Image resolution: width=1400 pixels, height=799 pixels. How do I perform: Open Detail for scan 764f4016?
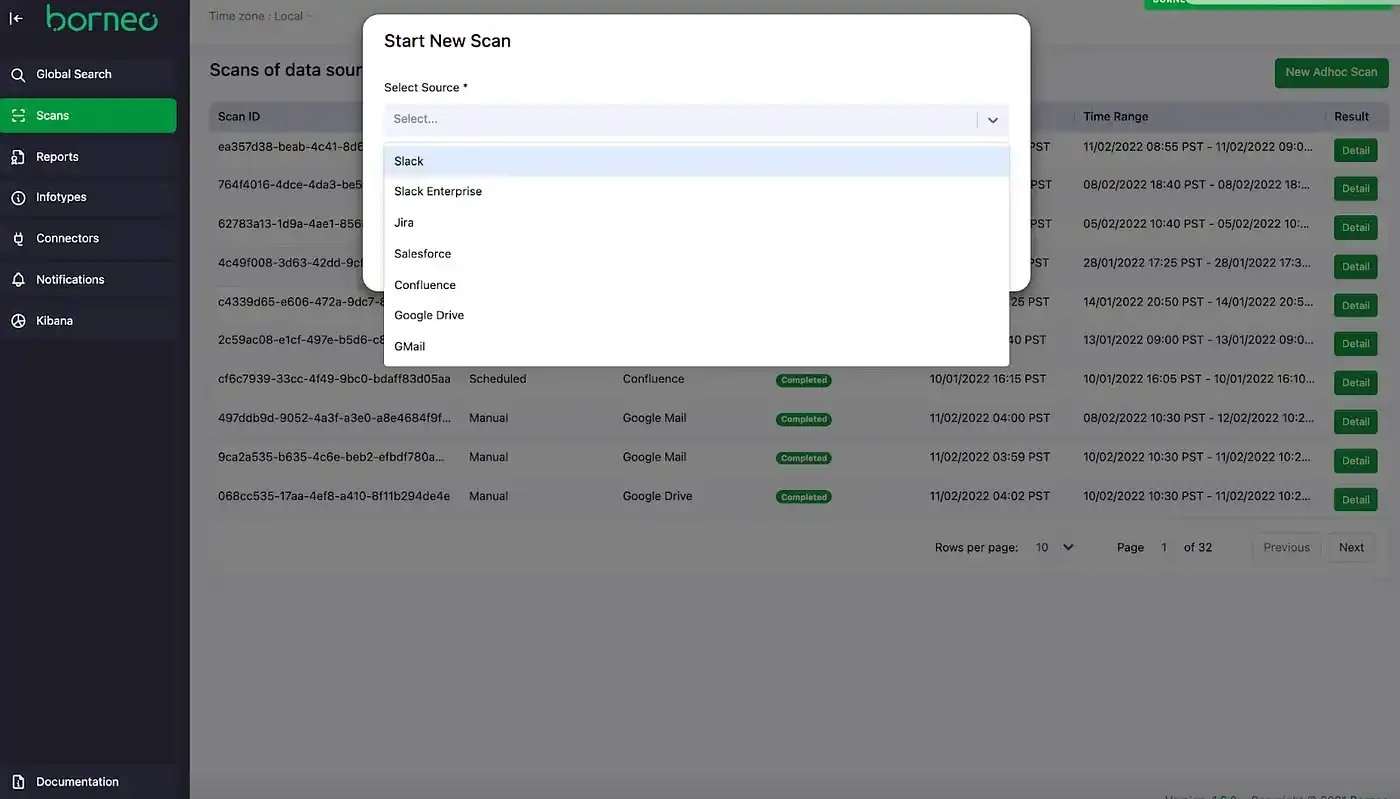tap(1355, 188)
